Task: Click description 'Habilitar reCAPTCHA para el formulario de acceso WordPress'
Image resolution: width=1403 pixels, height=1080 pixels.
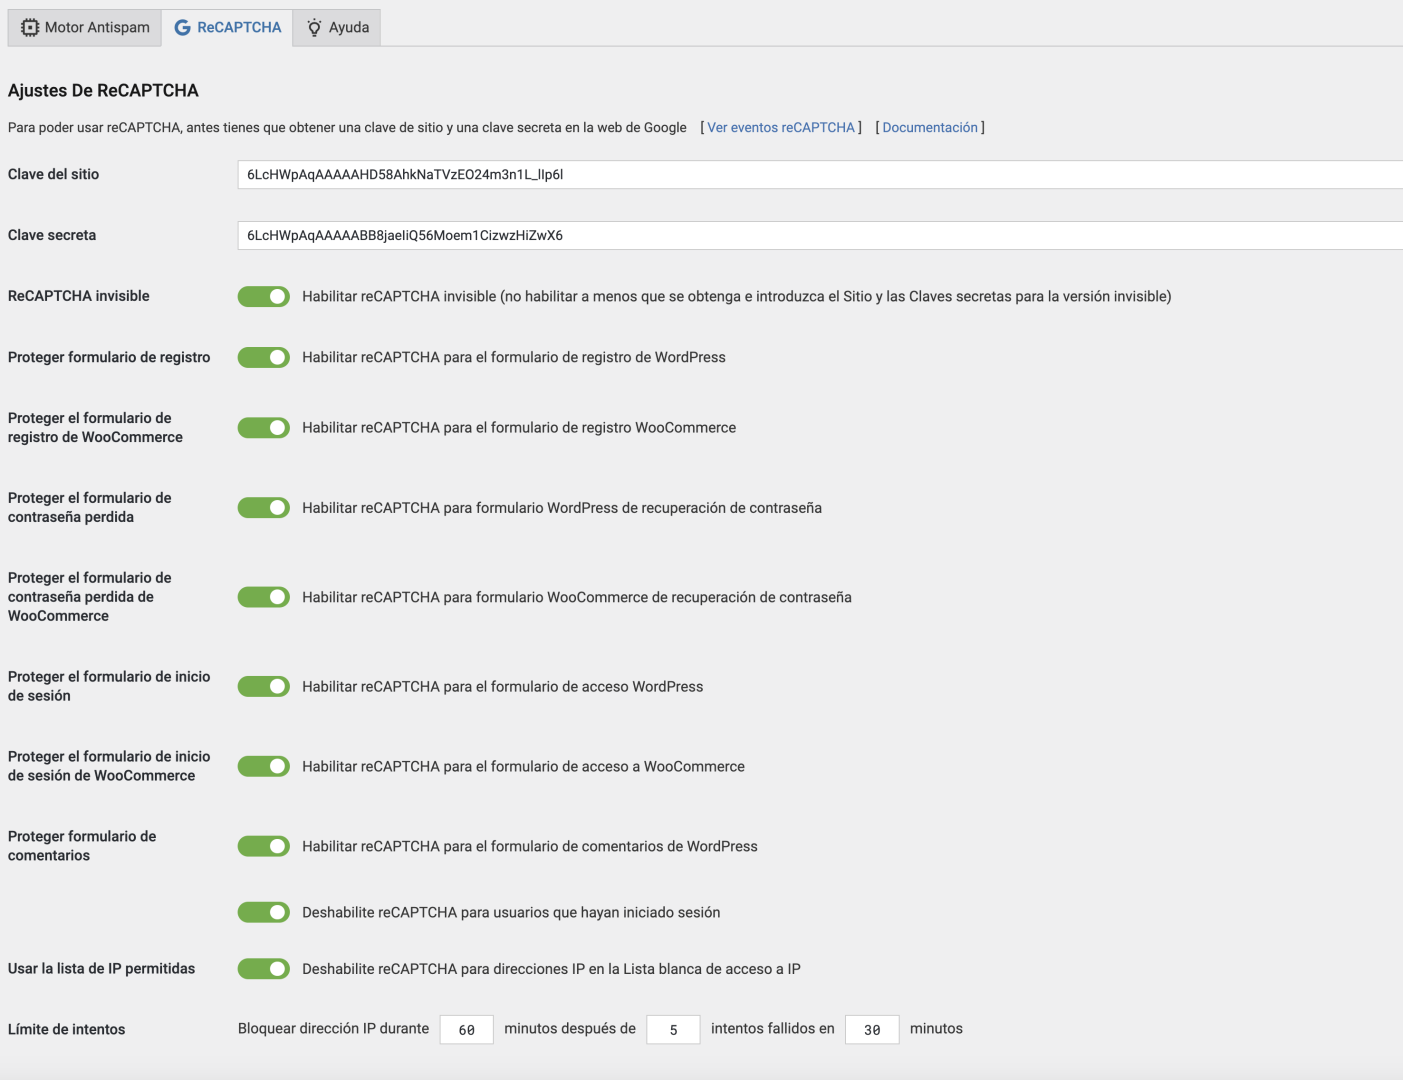Action: [x=503, y=687]
